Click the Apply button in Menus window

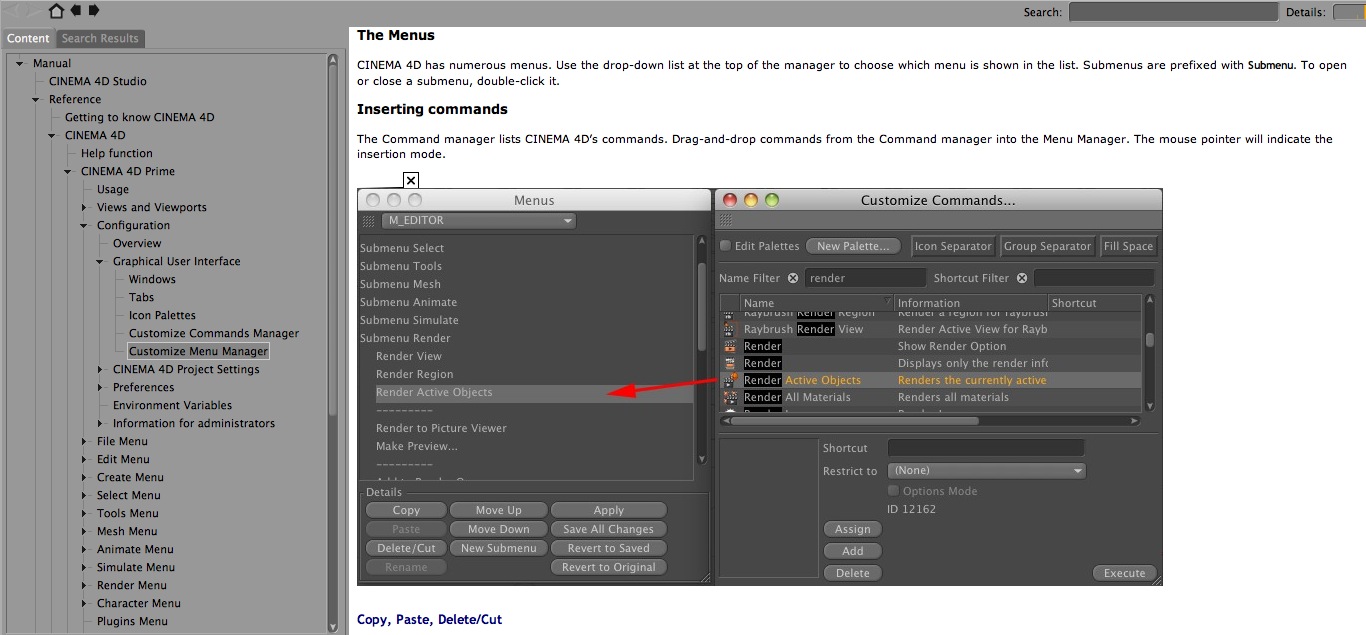608,510
